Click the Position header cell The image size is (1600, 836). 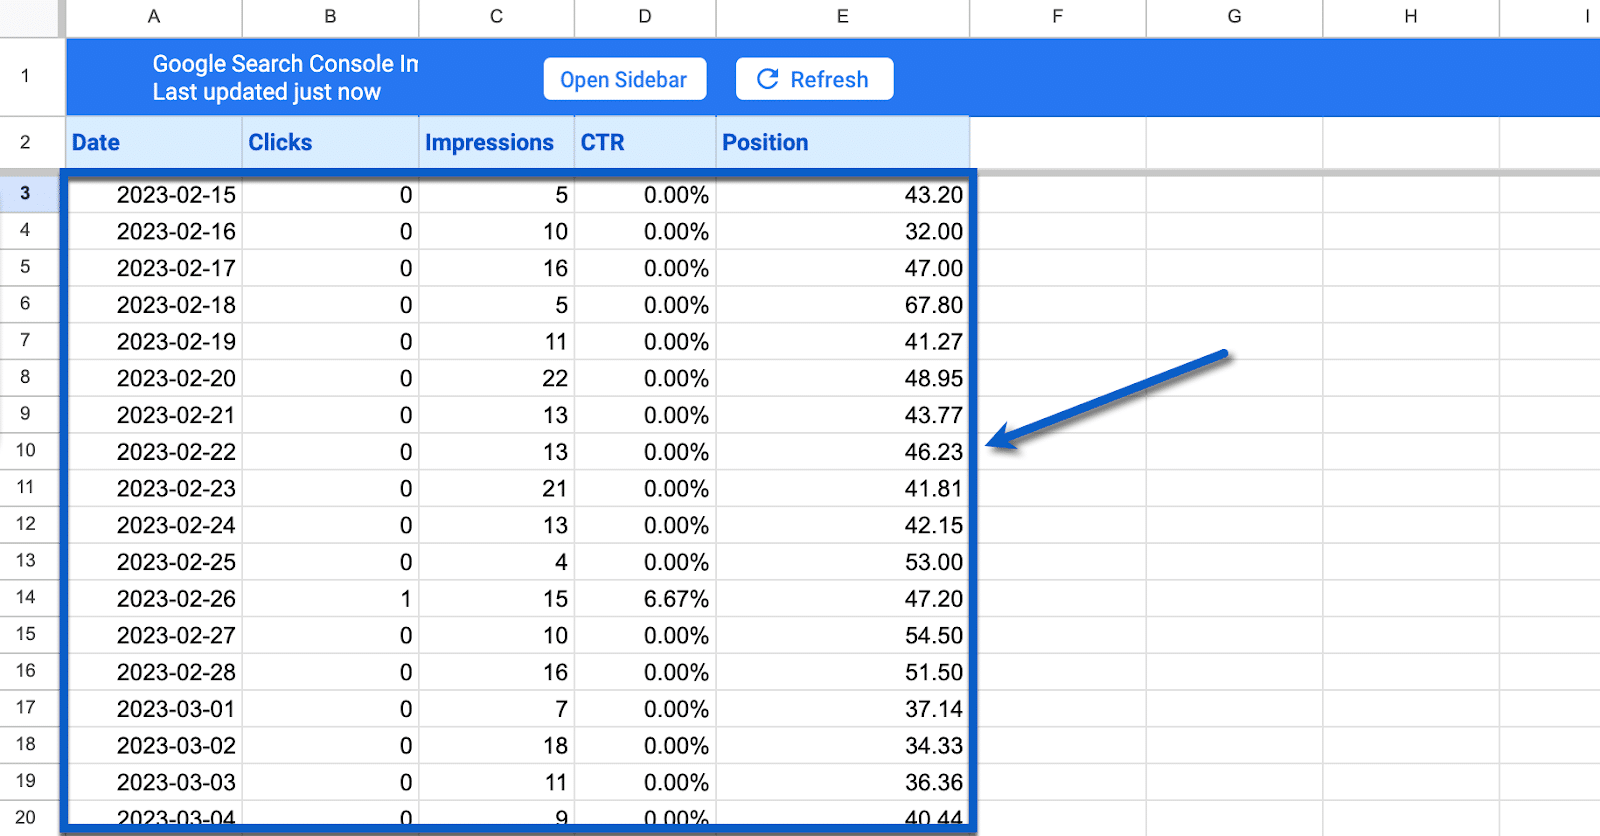tap(843, 142)
